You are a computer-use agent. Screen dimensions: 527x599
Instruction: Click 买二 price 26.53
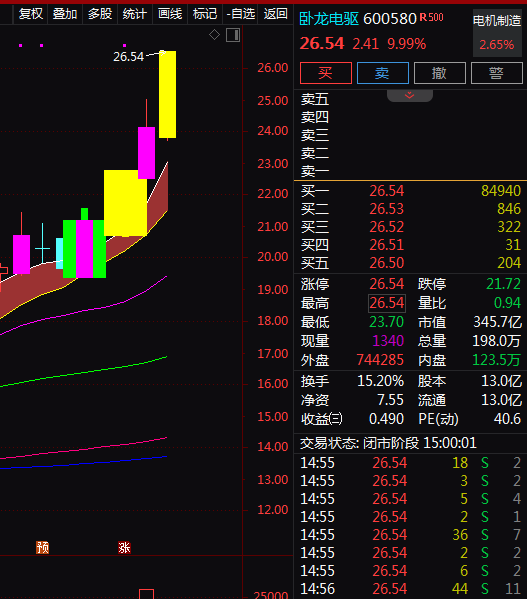(x=386, y=209)
